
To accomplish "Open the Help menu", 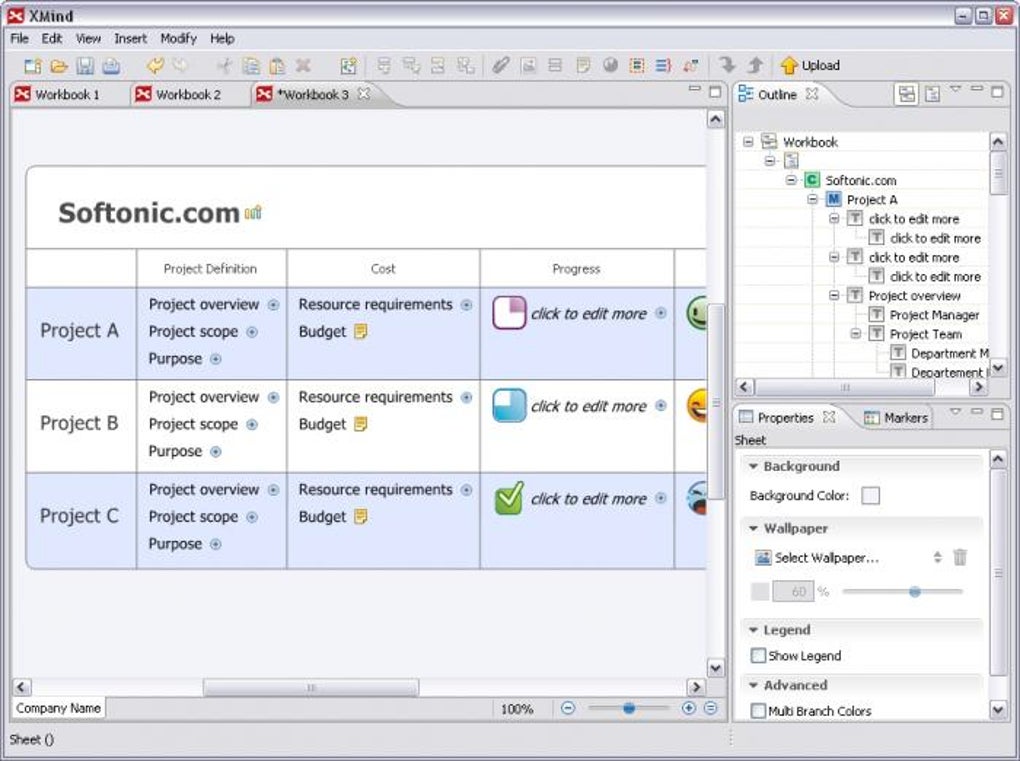I will [x=222, y=38].
